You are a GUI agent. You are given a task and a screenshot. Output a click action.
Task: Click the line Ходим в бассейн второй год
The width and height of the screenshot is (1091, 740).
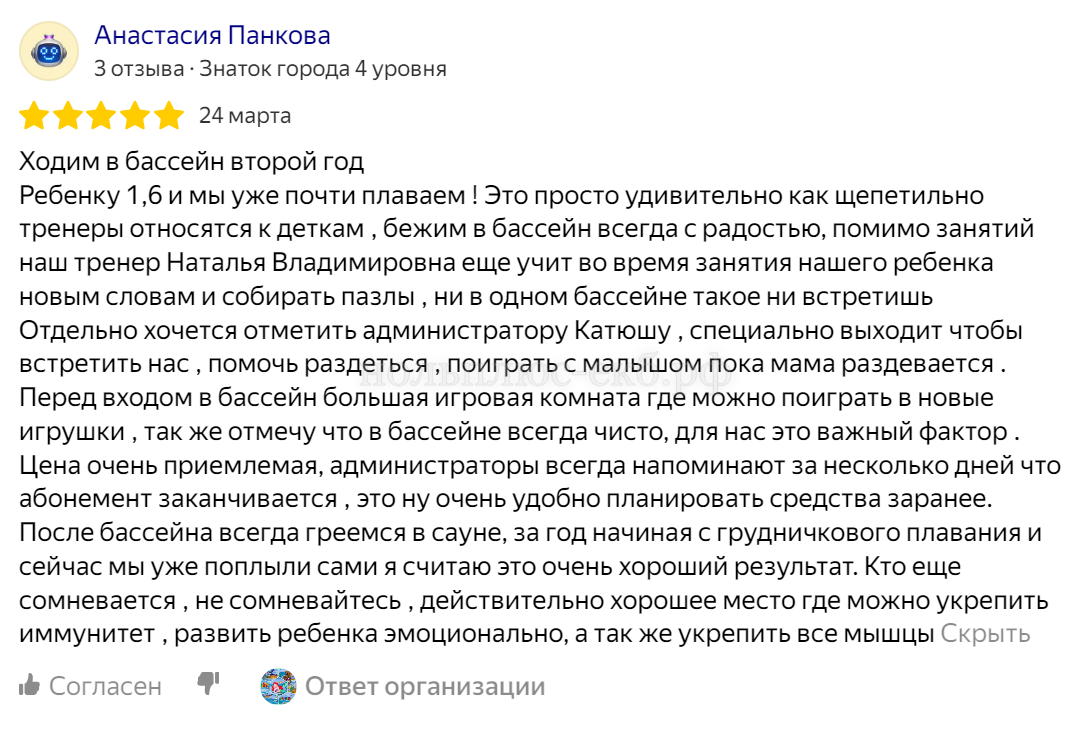[x=192, y=160]
